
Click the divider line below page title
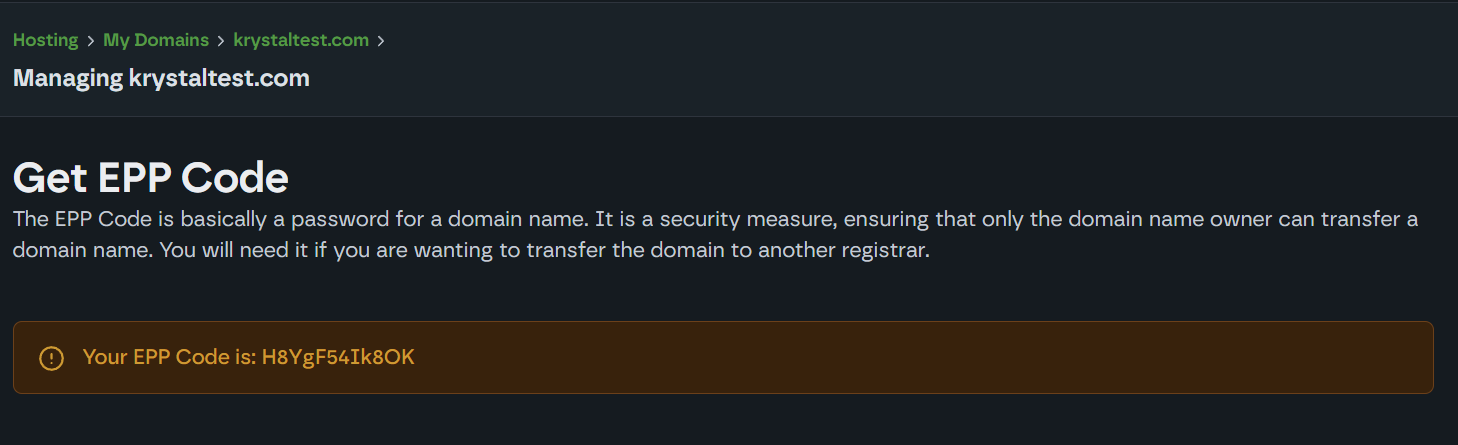pos(729,116)
